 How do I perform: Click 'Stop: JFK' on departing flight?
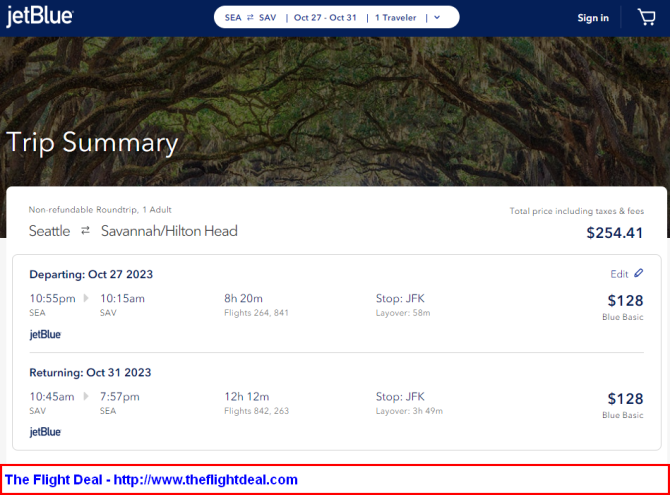400,298
